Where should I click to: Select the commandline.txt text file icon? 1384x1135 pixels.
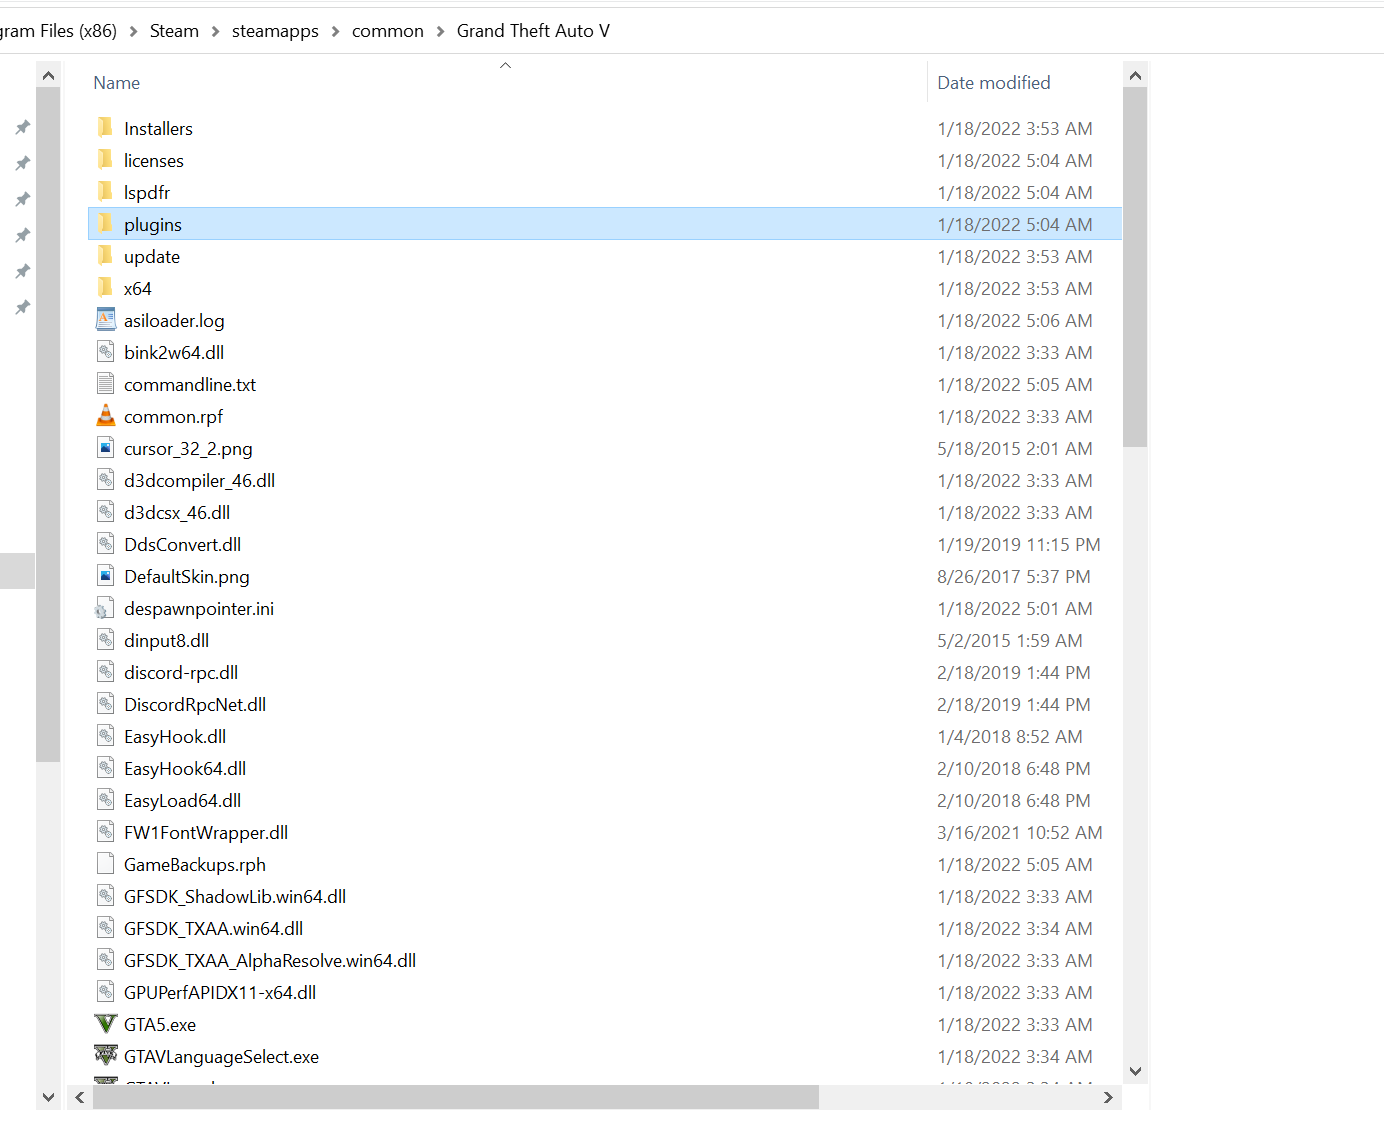(x=105, y=383)
